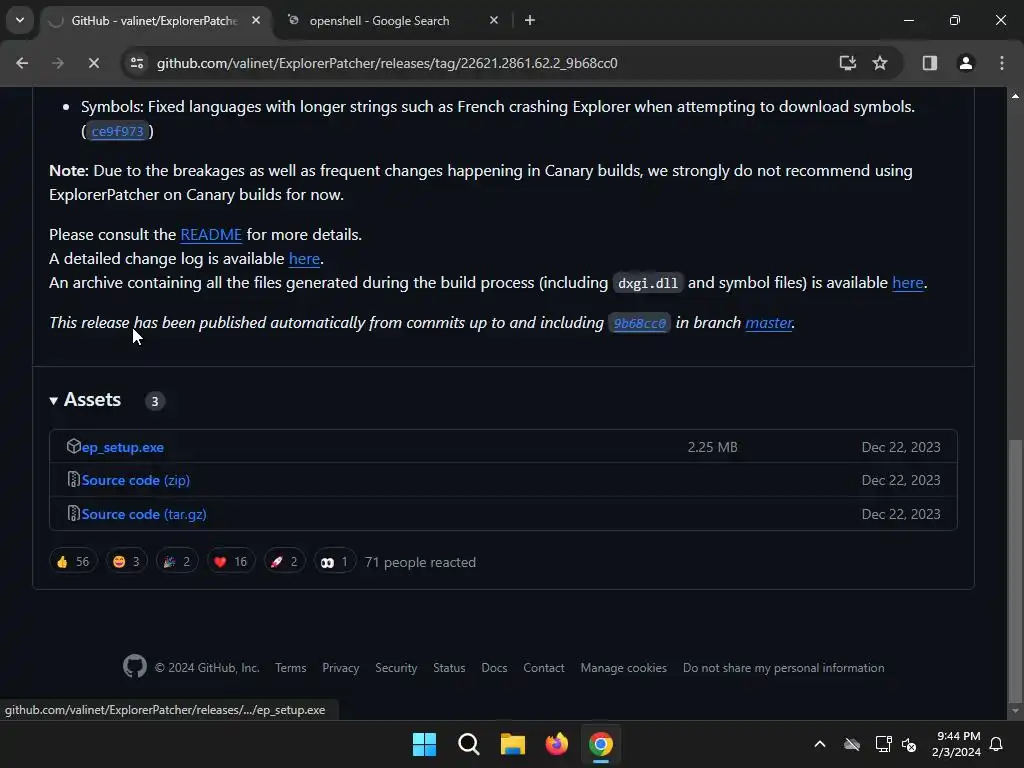Open the build archive here link
Screen dimensions: 1024x768
[x=908, y=283]
